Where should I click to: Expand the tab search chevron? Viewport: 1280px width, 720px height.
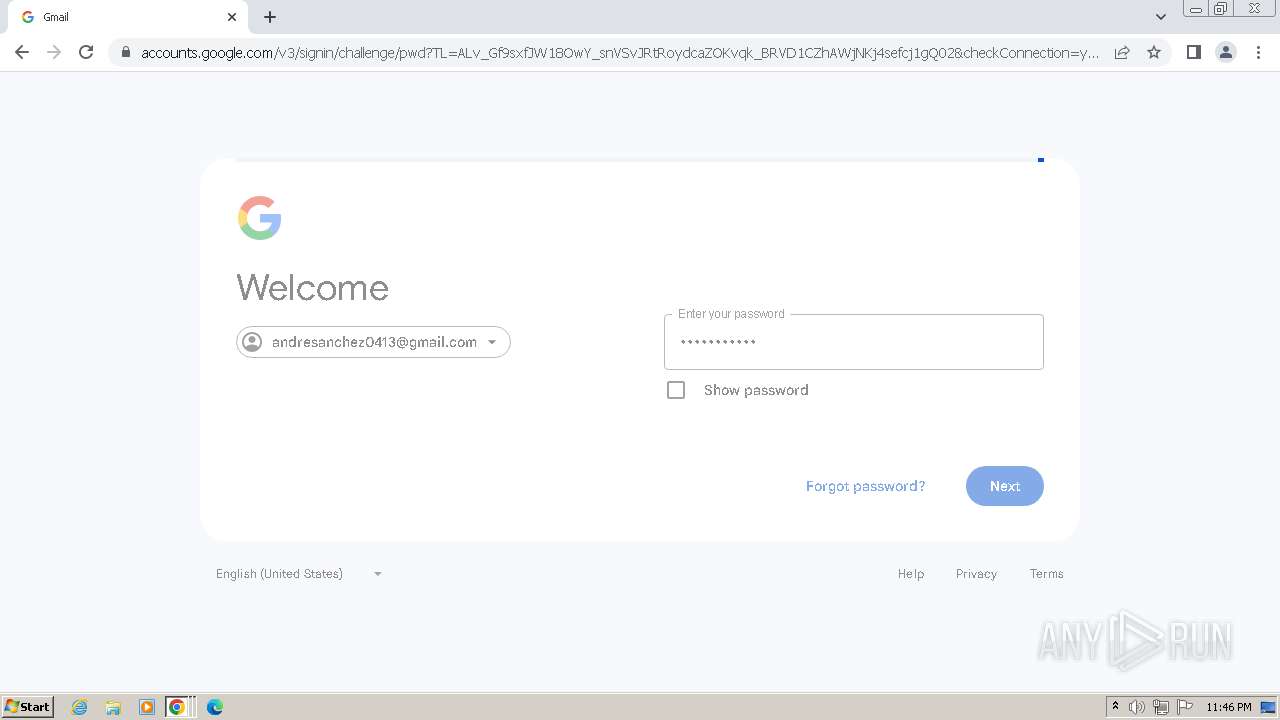[1161, 17]
